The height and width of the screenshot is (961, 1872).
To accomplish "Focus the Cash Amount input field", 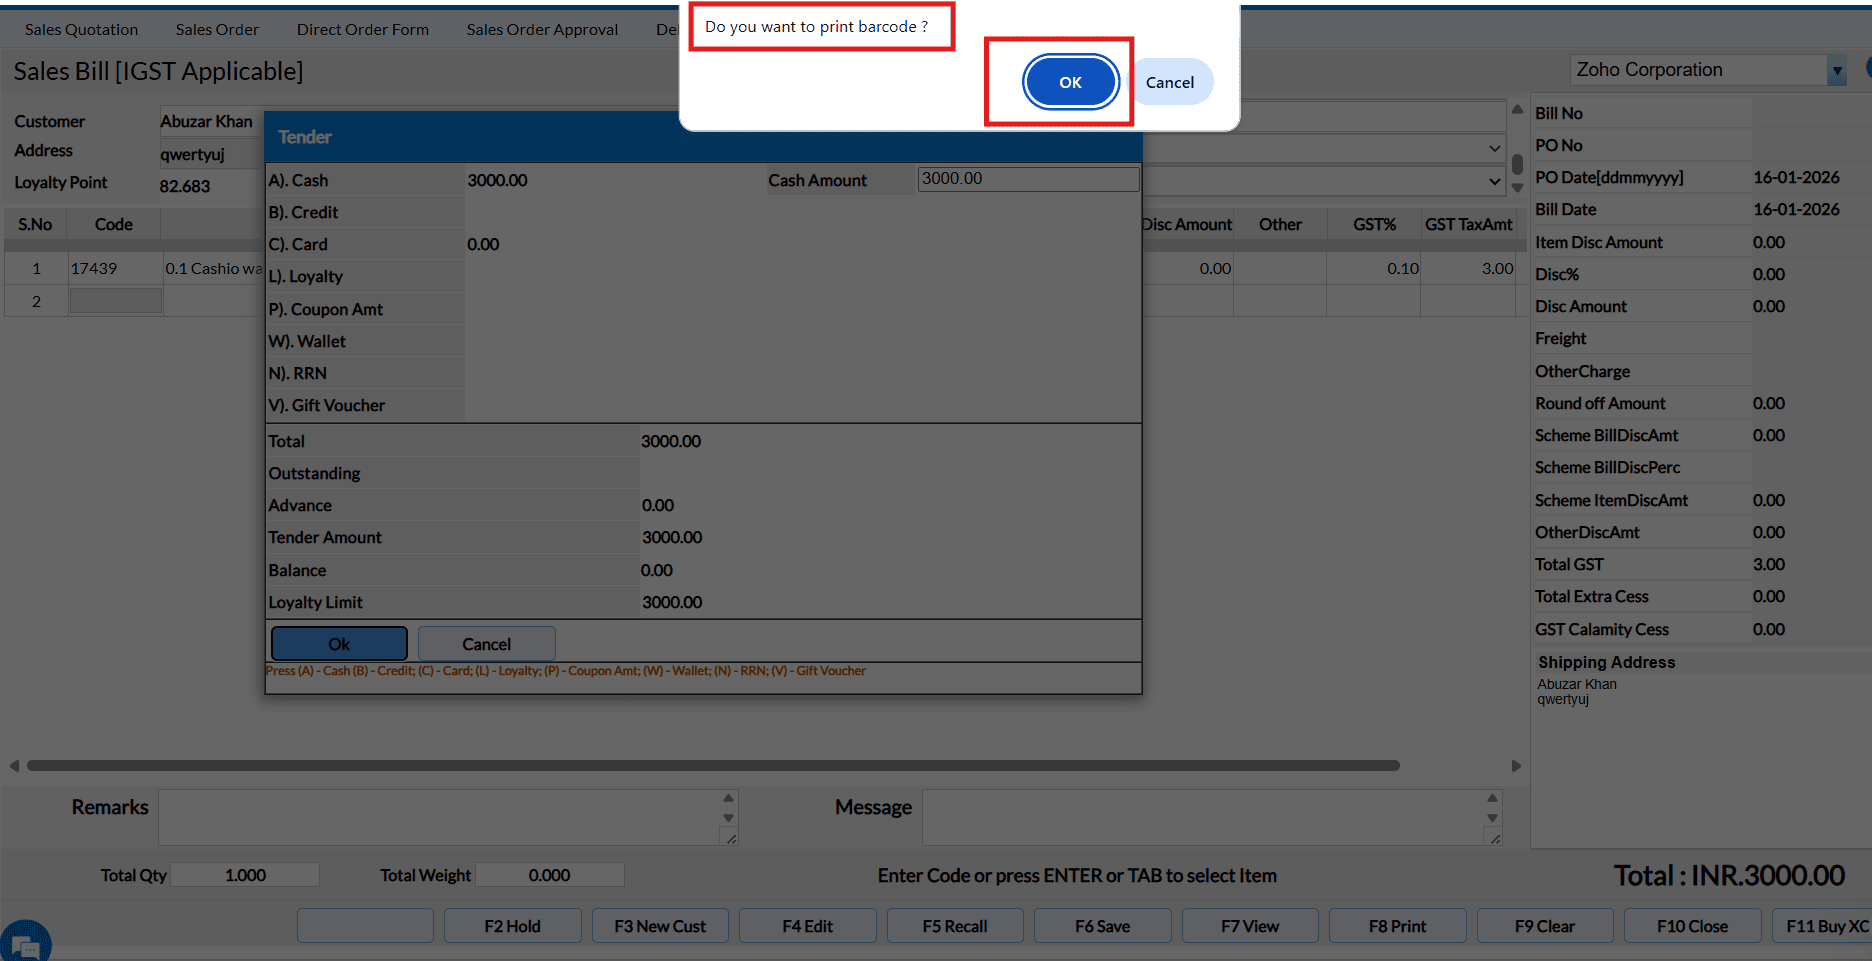I will (1028, 179).
